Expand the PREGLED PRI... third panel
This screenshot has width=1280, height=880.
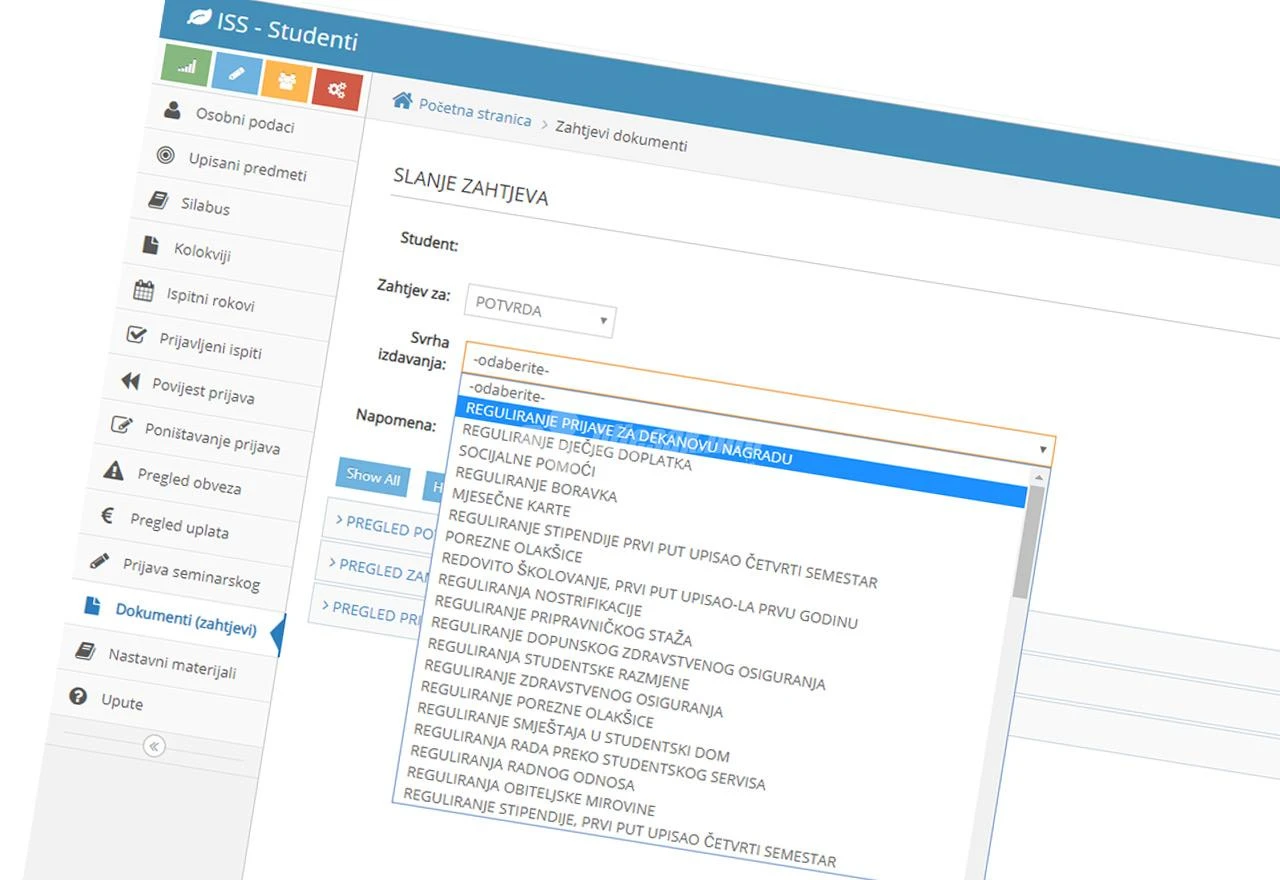[376, 612]
